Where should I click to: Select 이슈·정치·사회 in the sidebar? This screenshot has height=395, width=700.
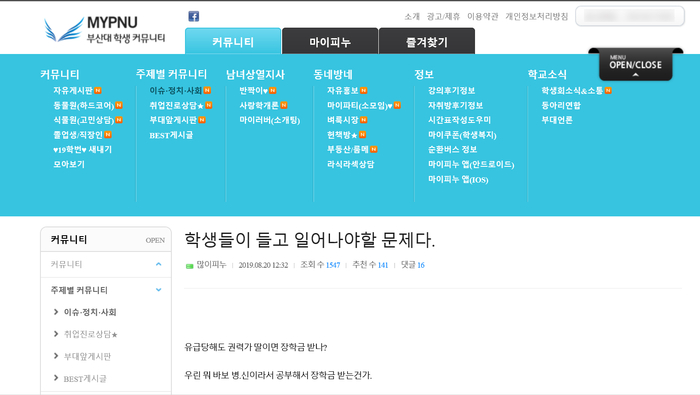tap(90, 312)
